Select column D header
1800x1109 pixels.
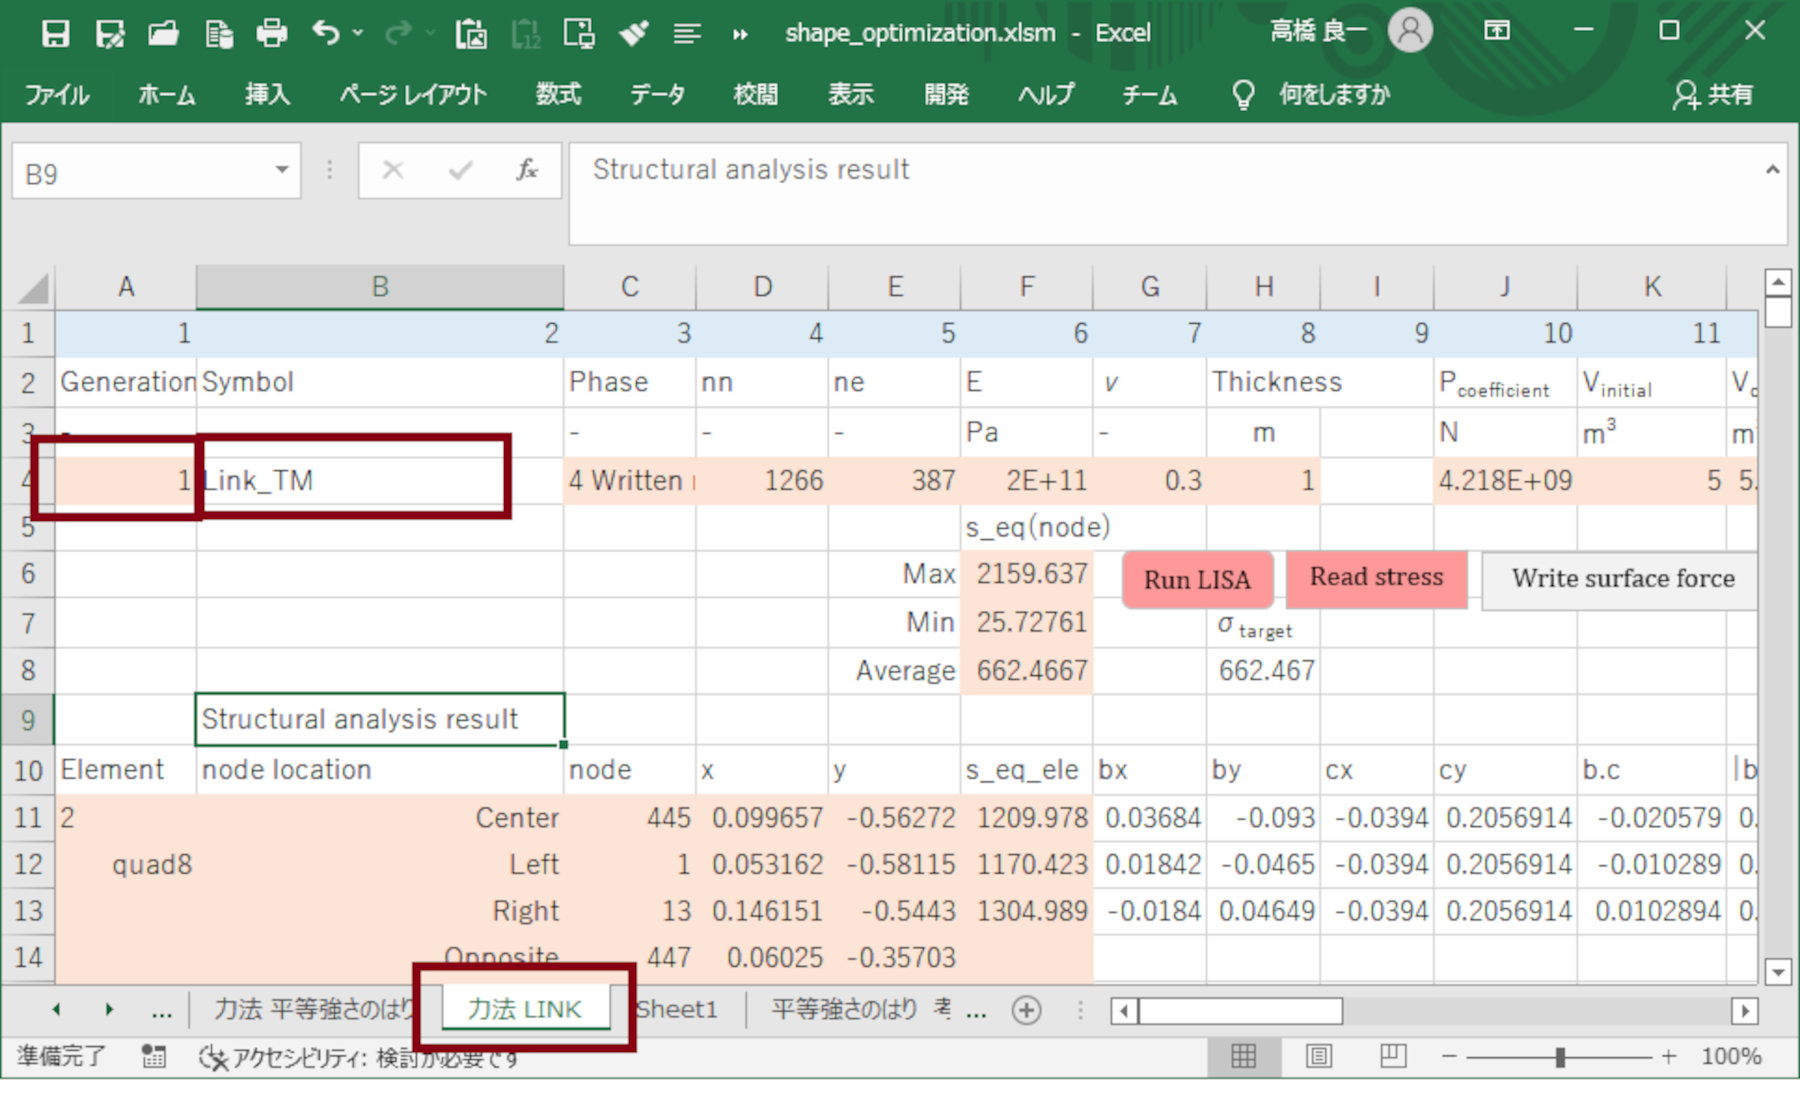point(762,288)
